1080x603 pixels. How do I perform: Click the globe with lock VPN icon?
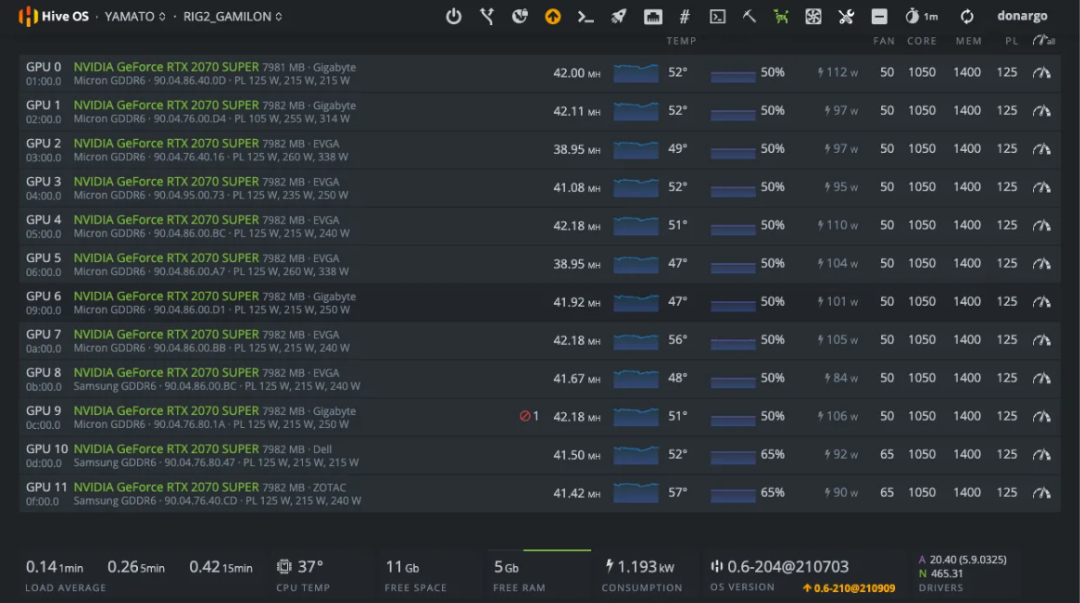tap(520, 16)
